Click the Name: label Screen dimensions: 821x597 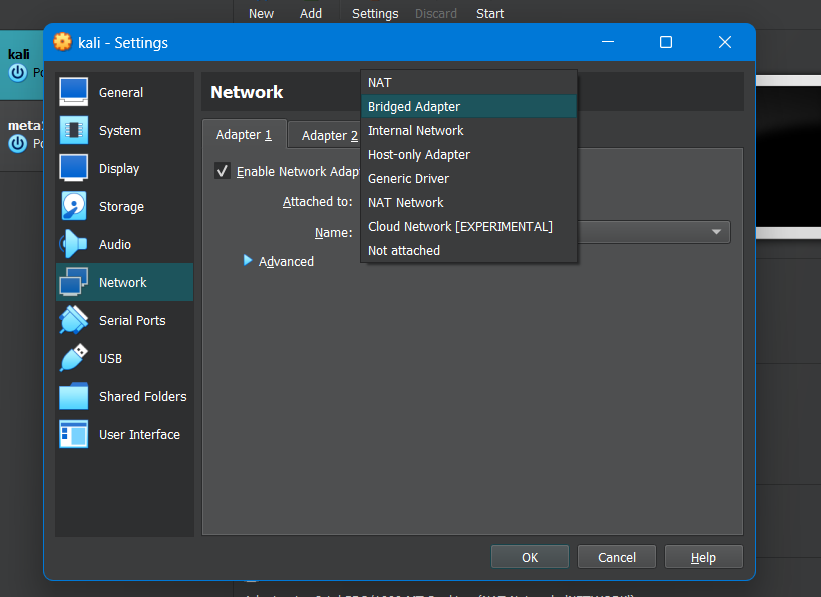pos(334,233)
